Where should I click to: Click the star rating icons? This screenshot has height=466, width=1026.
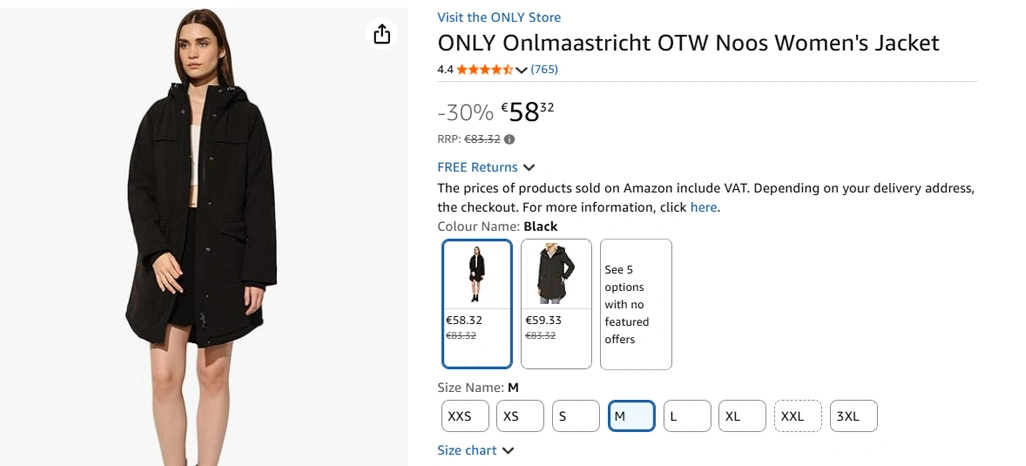coord(485,70)
